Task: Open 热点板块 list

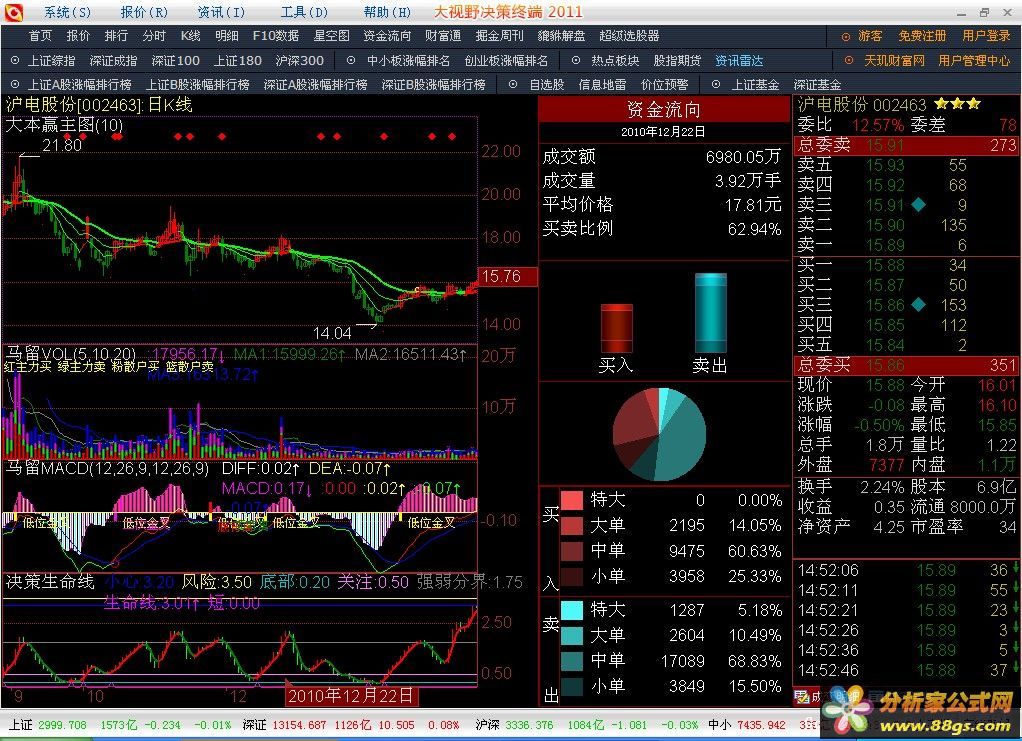Action: (x=615, y=61)
